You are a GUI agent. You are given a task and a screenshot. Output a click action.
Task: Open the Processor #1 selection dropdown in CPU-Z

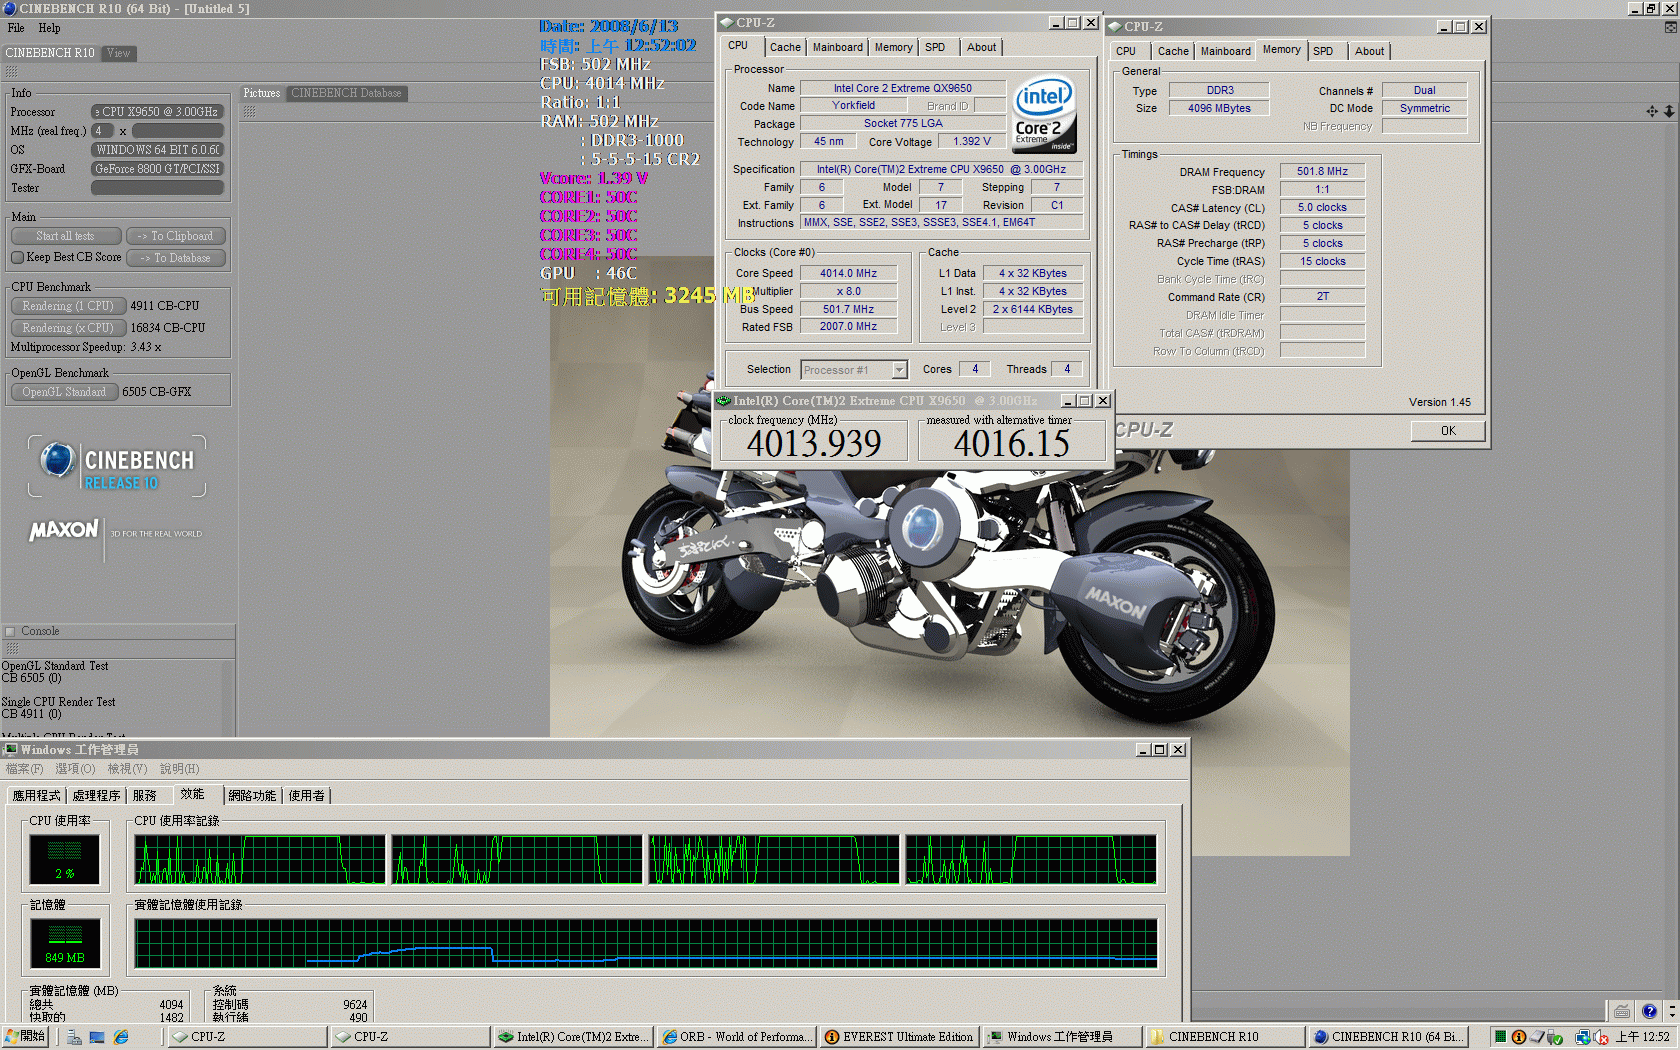click(899, 370)
